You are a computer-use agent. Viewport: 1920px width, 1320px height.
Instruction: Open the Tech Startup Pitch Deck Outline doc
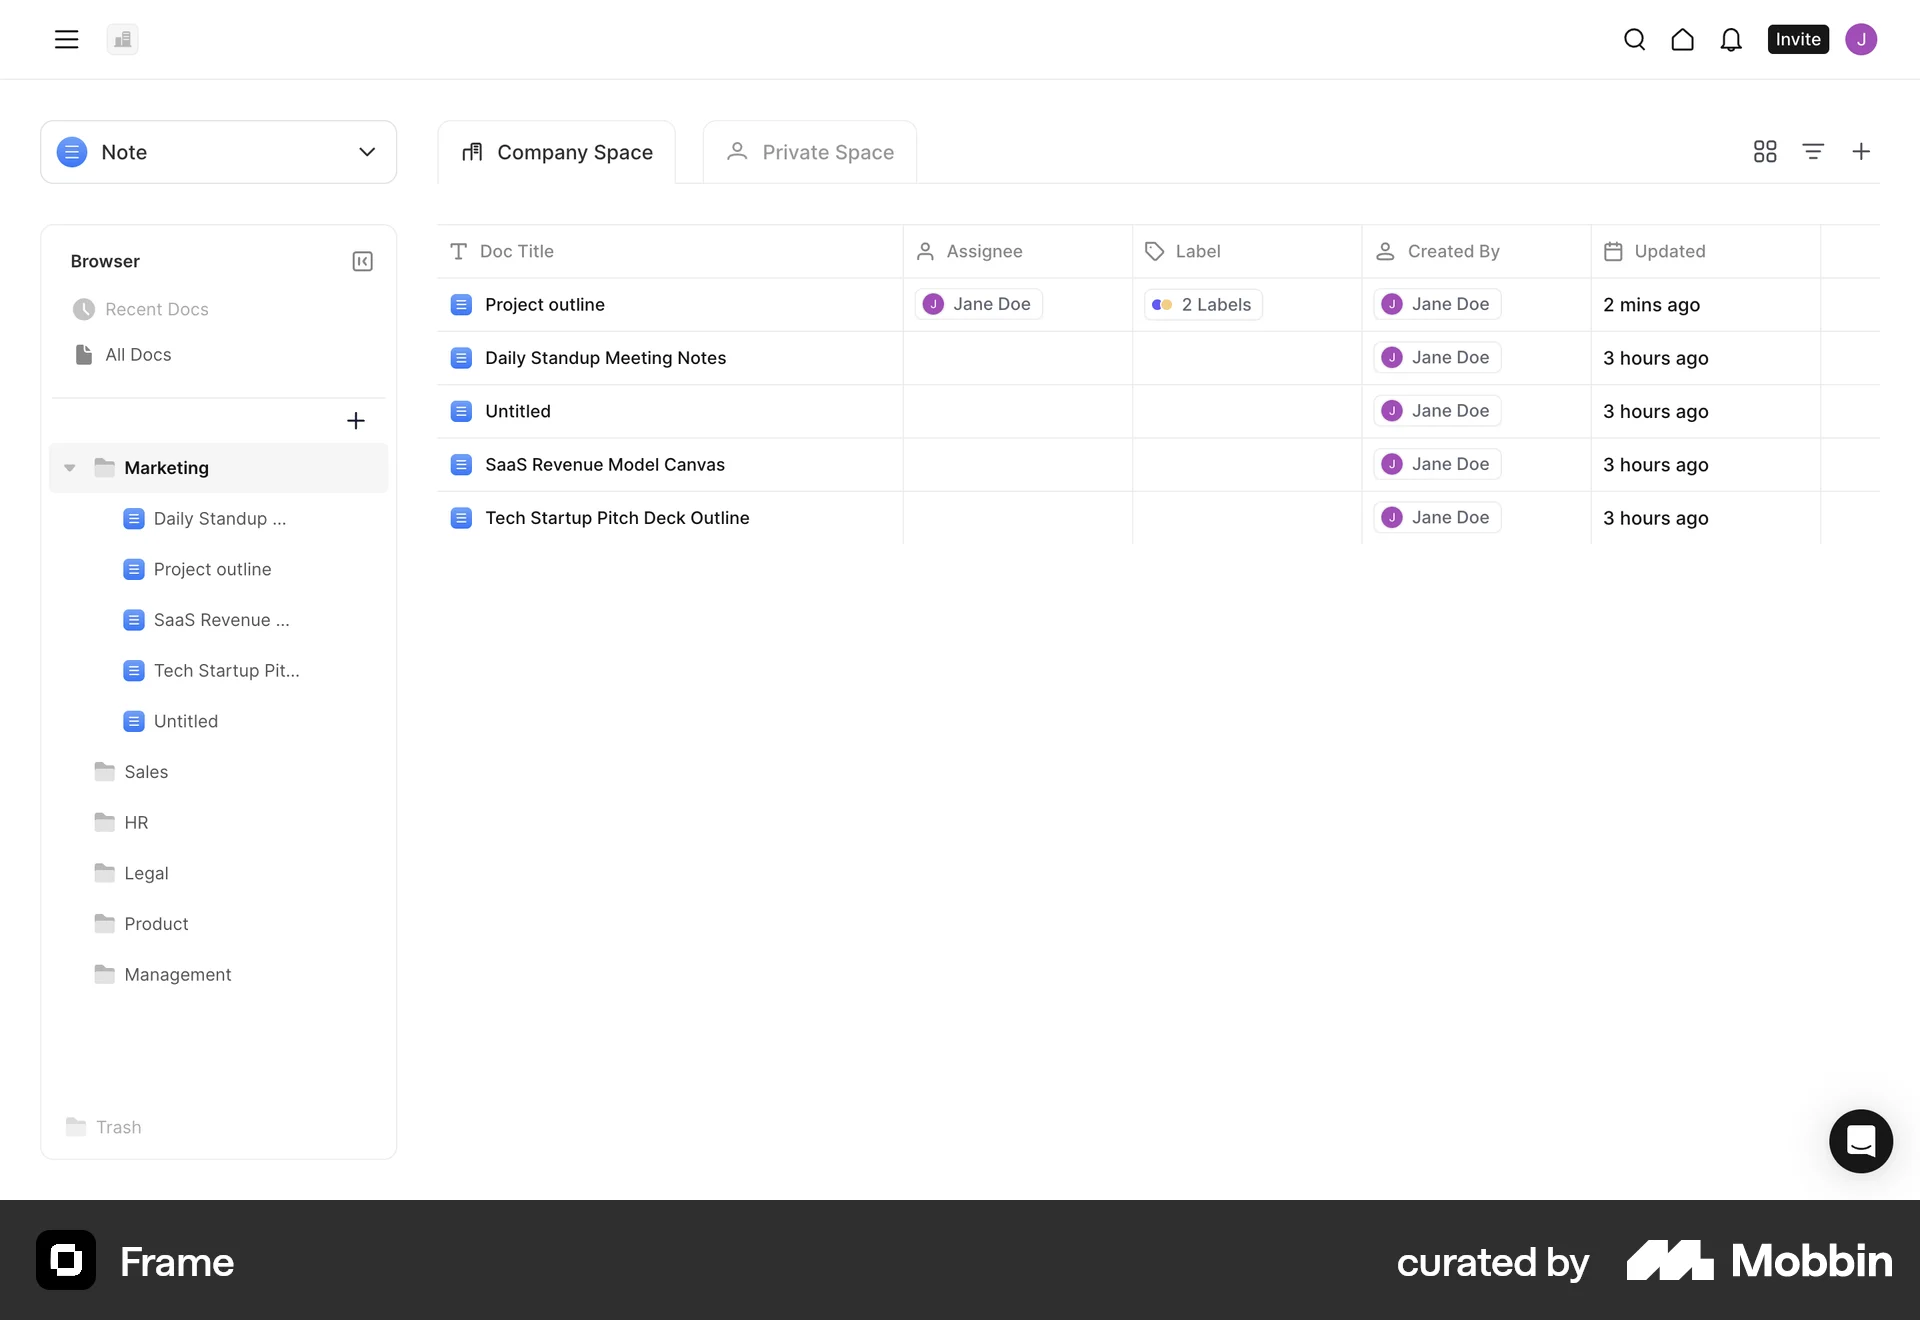(x=617, y=517)
